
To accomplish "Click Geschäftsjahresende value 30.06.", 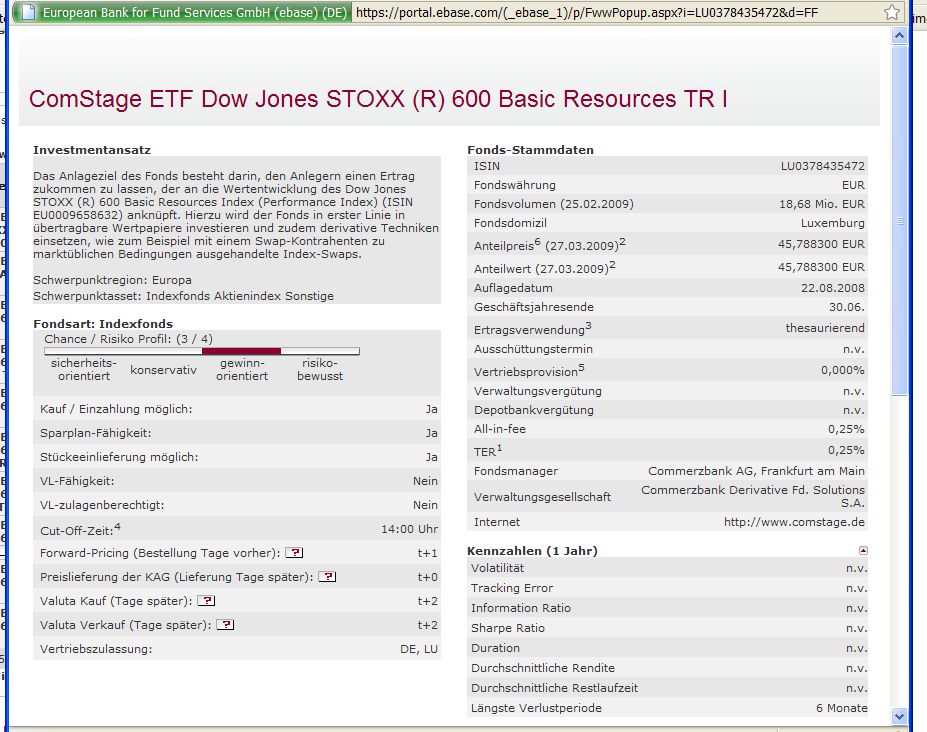I will coord(847,307).
